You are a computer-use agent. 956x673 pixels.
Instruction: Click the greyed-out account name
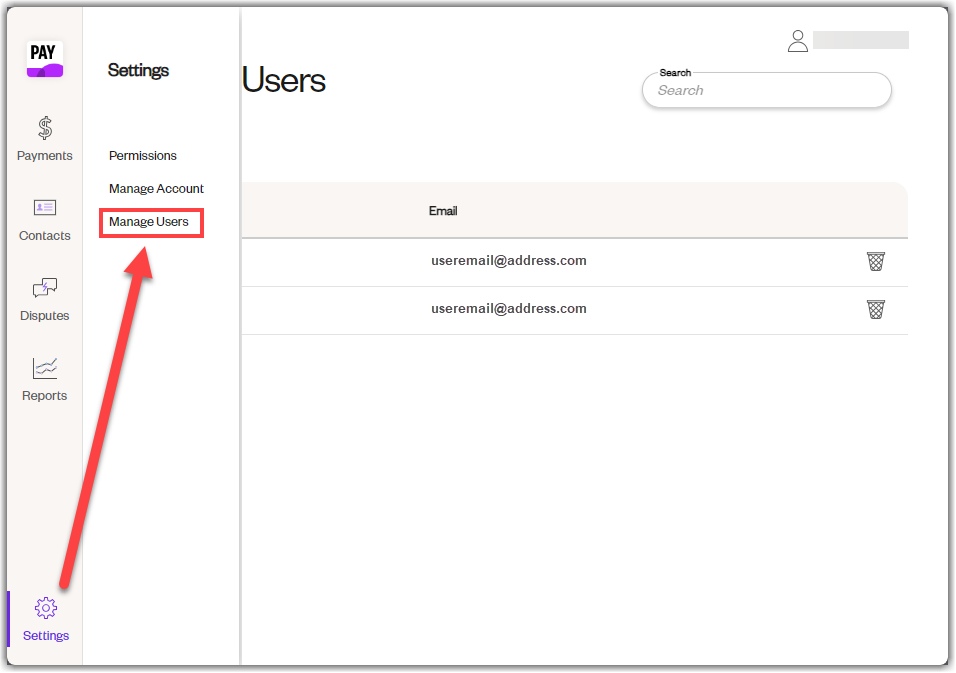click(861, 40)
